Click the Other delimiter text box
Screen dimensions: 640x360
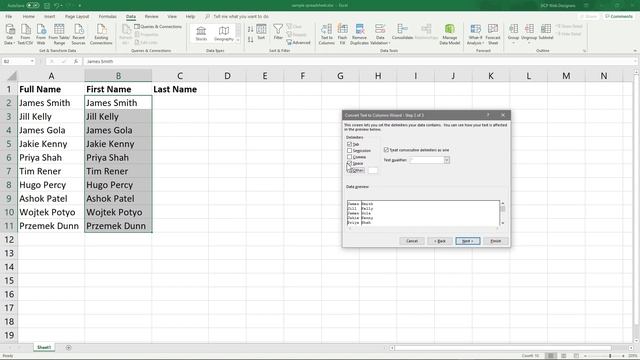coord(373,170)
